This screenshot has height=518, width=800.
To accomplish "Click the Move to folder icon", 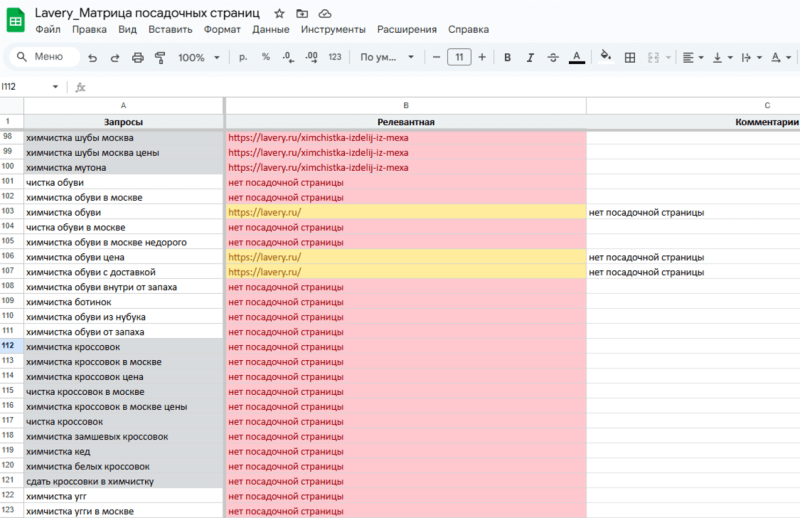I will 302,13.
